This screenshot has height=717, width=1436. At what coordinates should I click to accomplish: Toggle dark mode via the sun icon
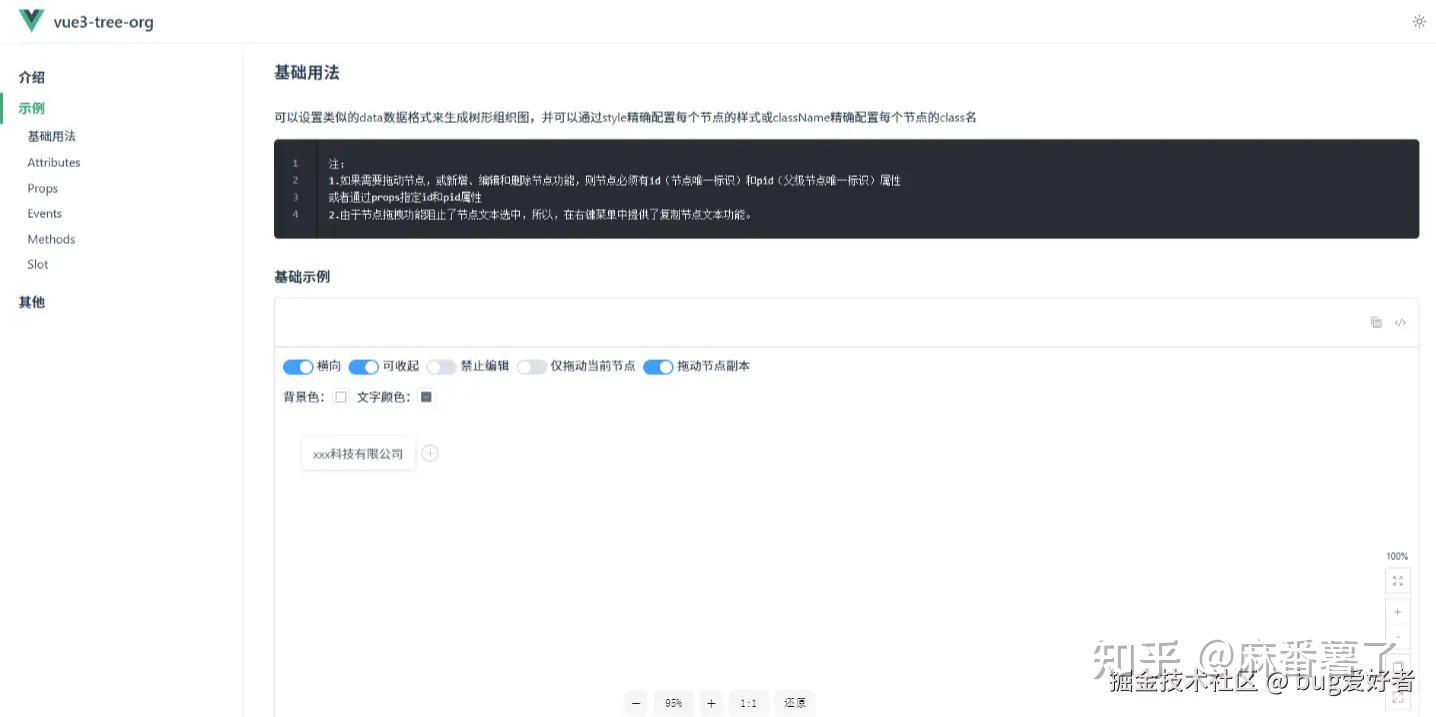tap(1419, 20)
